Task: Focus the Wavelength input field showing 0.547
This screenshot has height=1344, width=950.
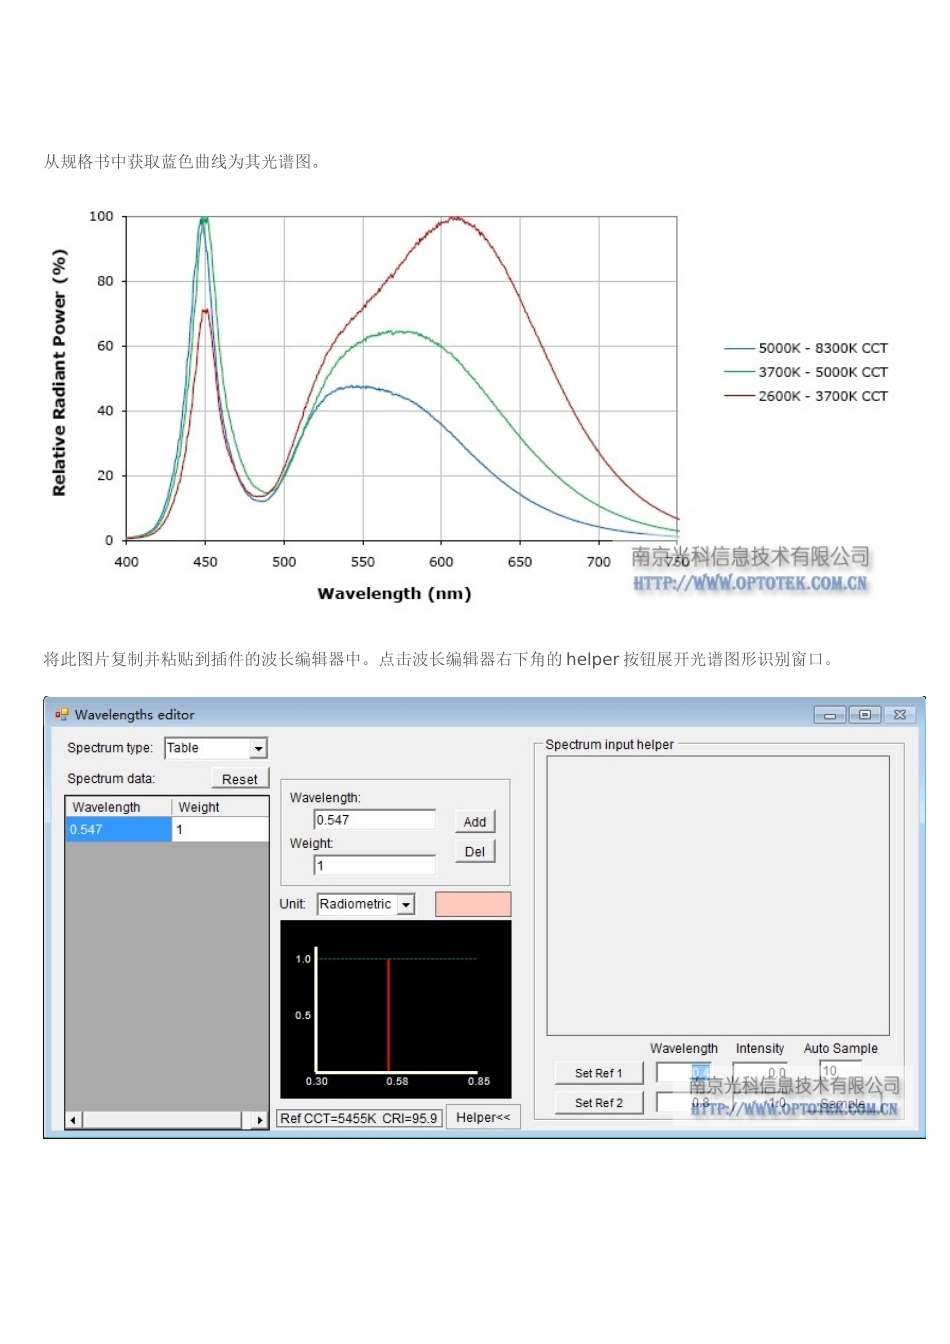Action: (x=375, y=820)
